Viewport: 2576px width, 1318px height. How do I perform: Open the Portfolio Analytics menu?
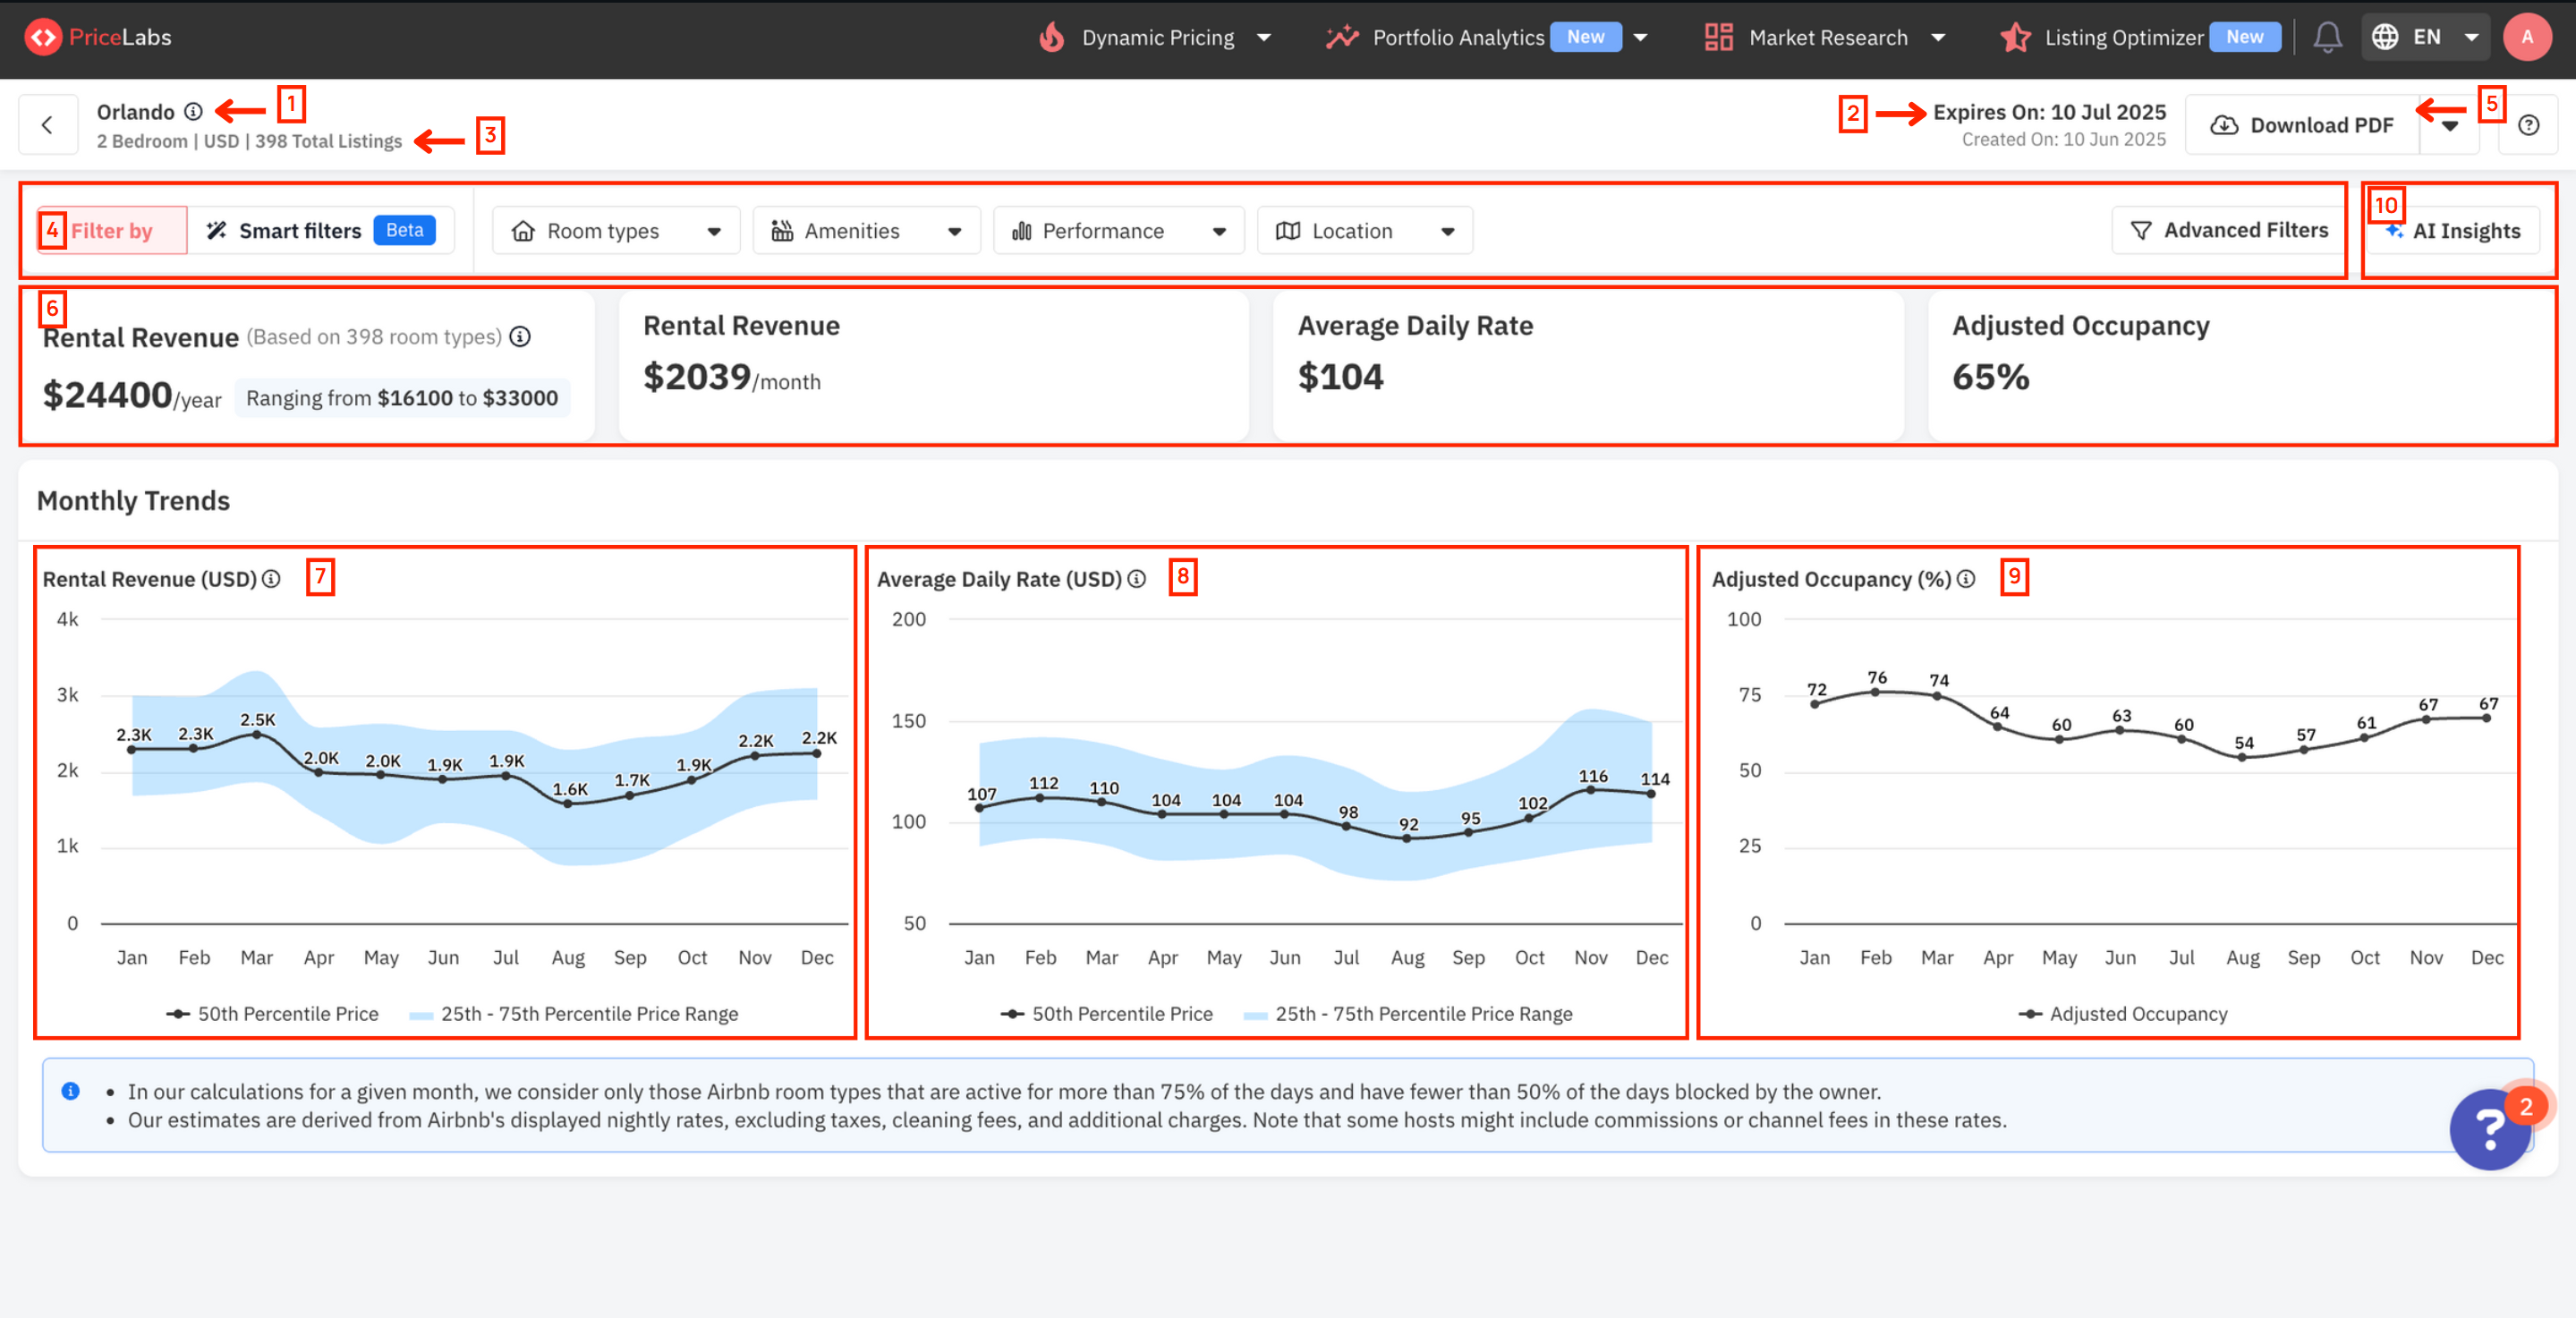(x=1486, y=37)
